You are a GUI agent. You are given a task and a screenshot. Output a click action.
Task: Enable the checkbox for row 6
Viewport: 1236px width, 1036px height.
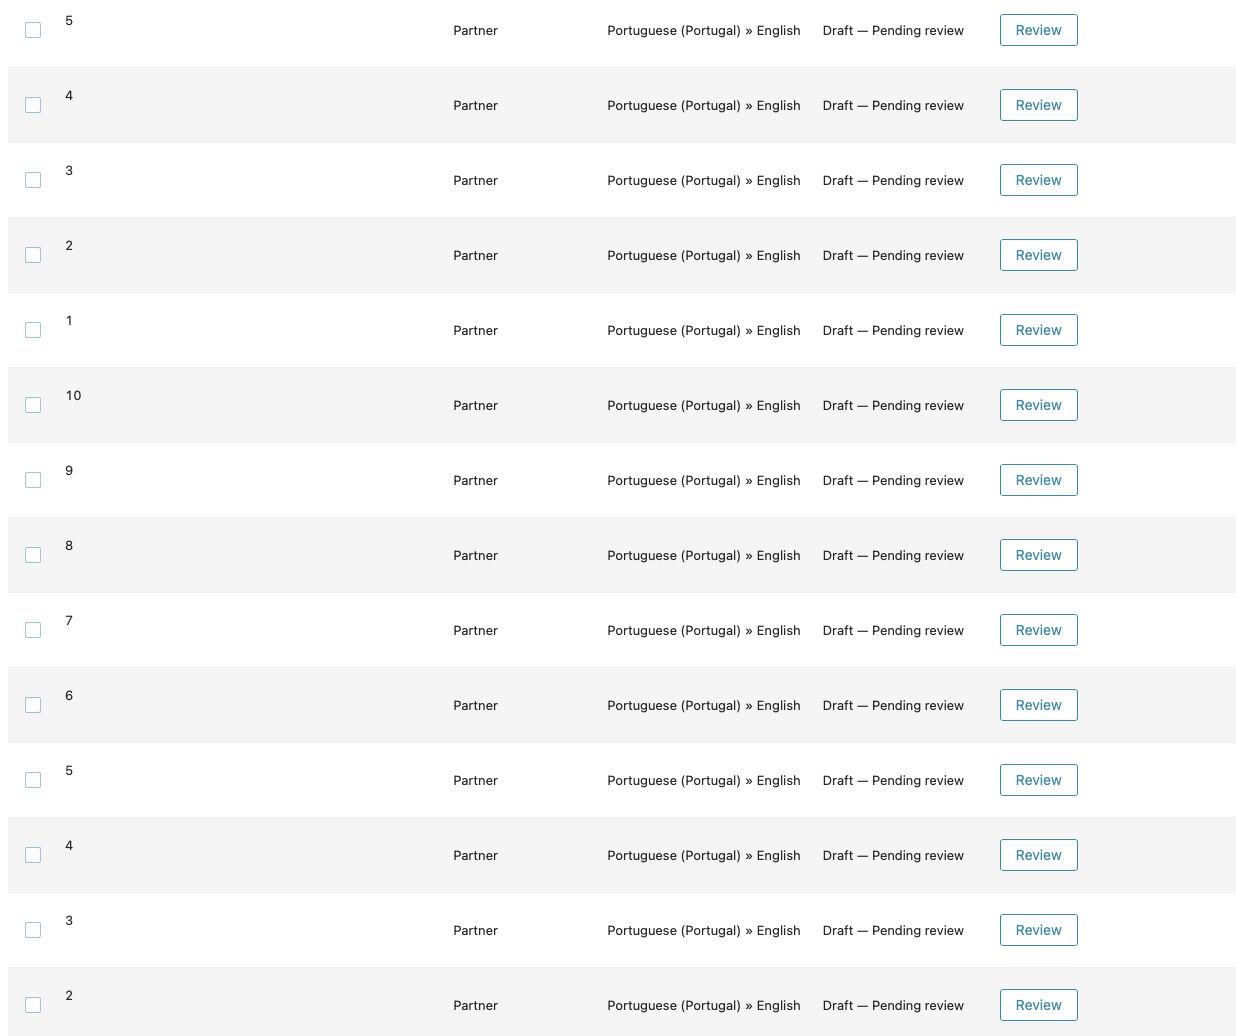pyautogui.click(x=33, y=705)
